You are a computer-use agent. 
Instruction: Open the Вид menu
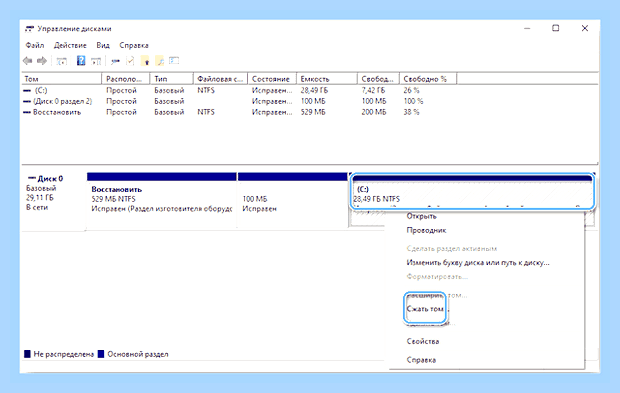tap(103, 45)
